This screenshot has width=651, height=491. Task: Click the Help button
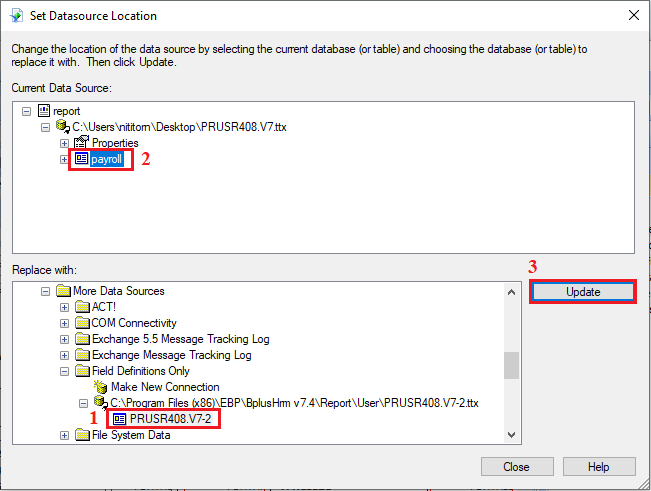click(598, 467)
